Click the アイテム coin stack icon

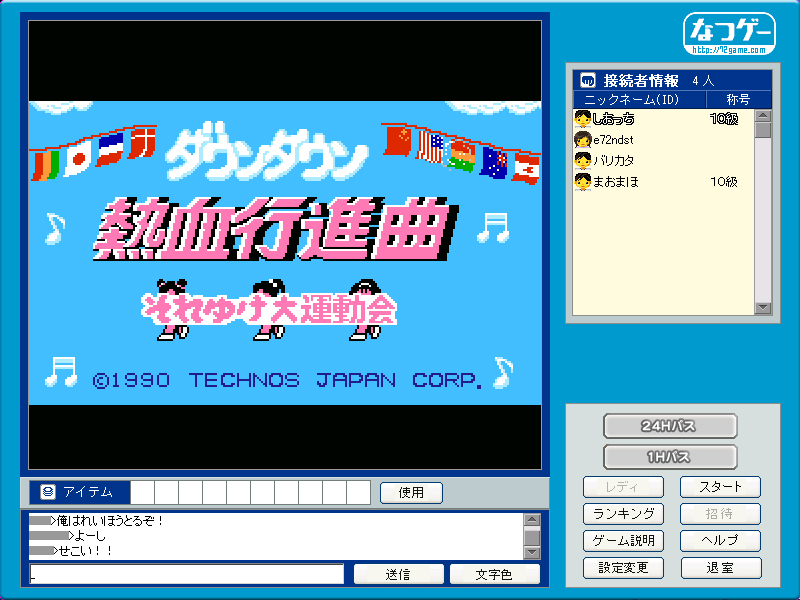[x=48, y=492]
